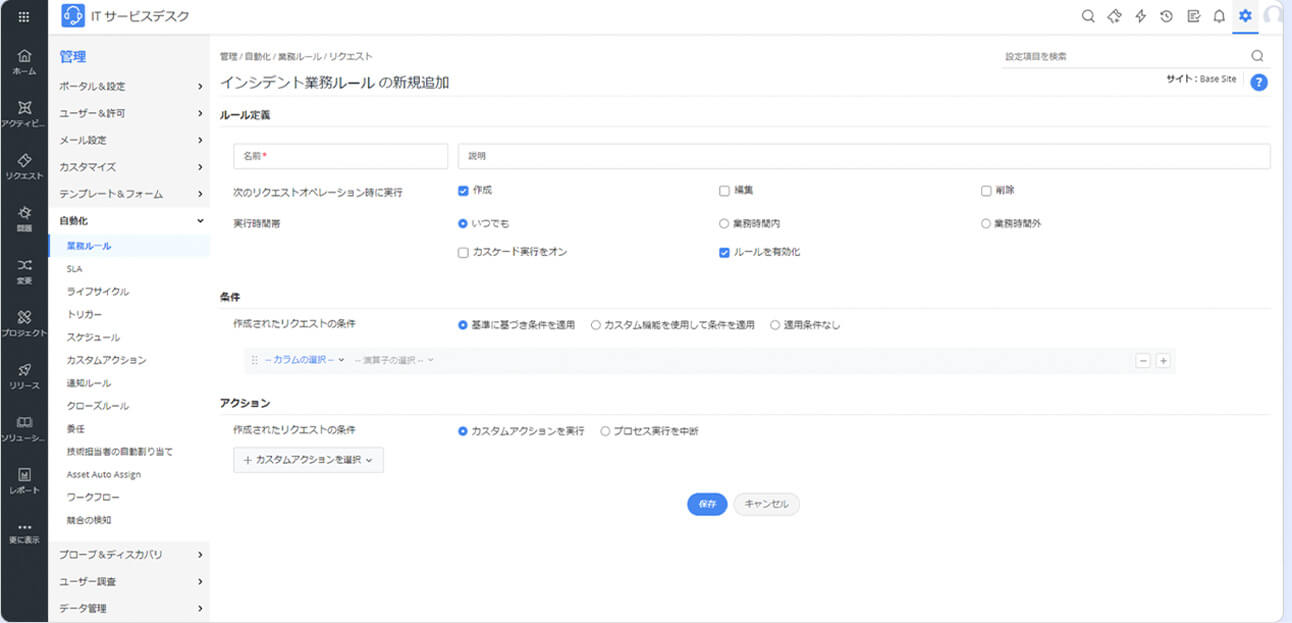Select the プロセス実行を中断 radio option
Image resolution: width=1292 pixels, height=623 pixels.
(x=605, y=431)
